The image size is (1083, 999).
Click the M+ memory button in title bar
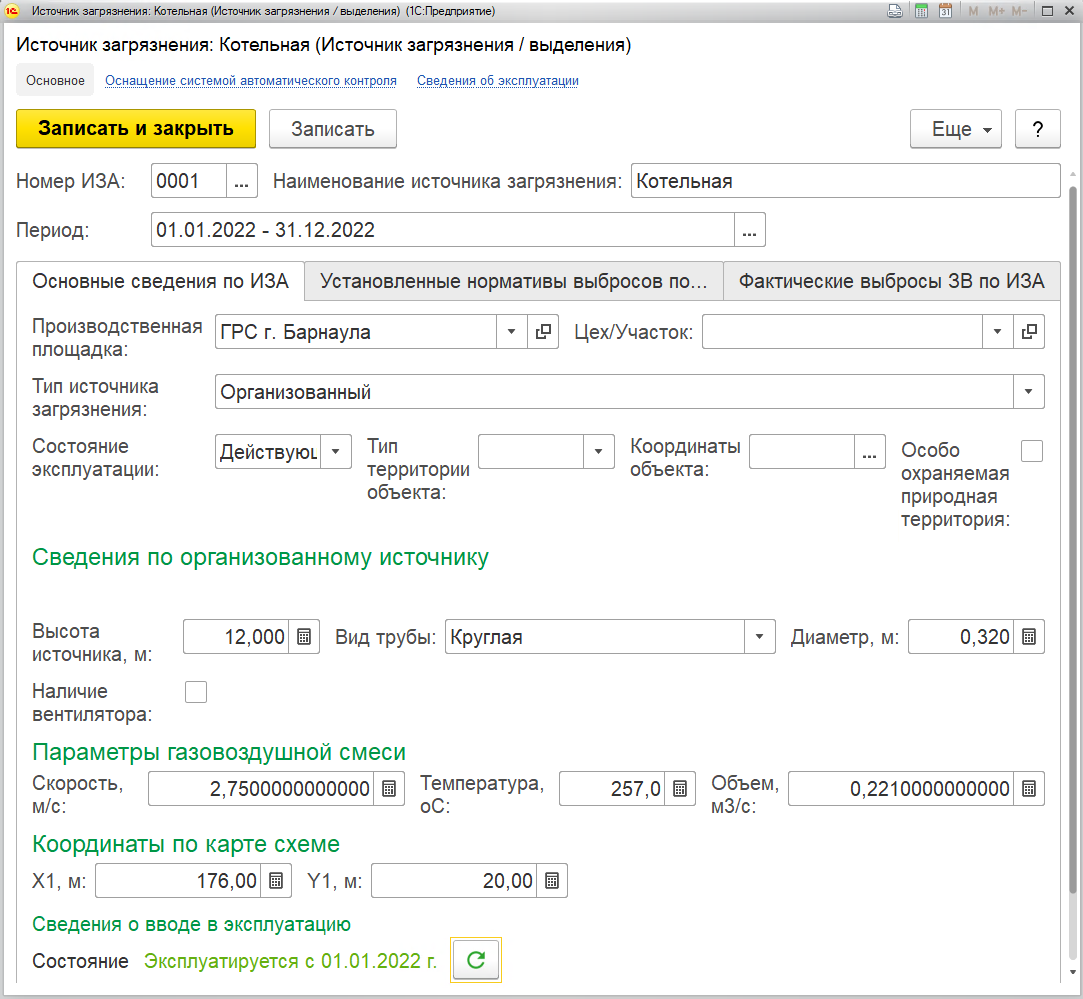pos(997,11)
